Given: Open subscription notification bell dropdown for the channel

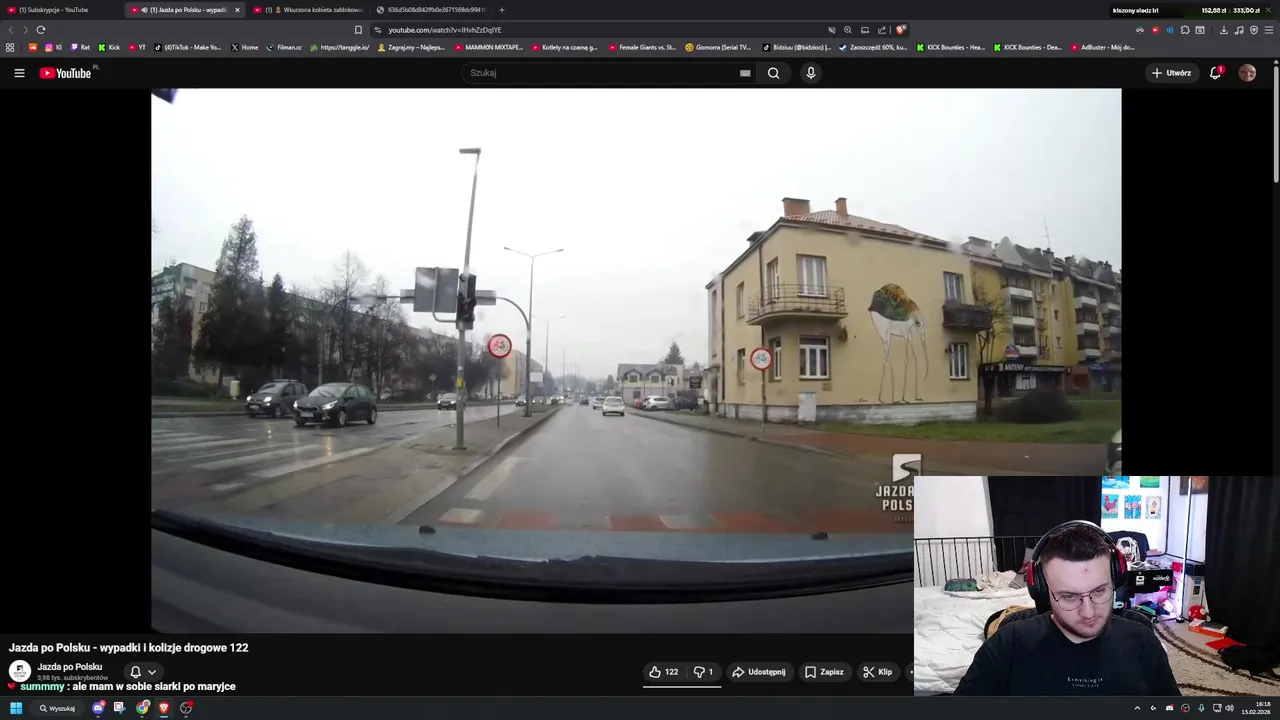Looking at the screenshot, I should coord(142,672).
